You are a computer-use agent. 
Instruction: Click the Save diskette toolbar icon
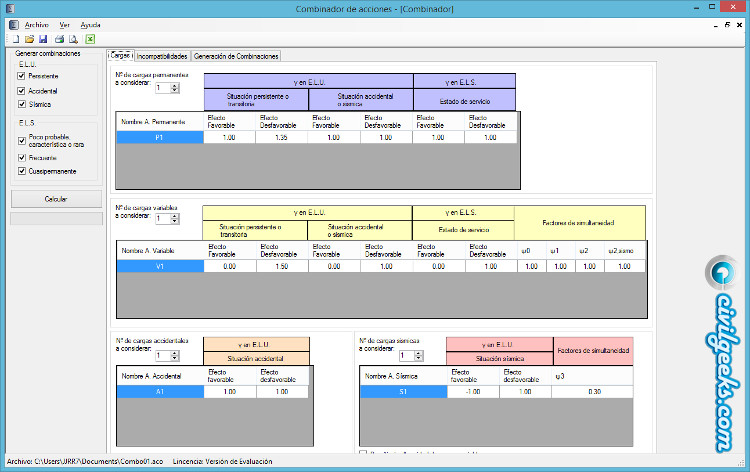click(43, 39)
